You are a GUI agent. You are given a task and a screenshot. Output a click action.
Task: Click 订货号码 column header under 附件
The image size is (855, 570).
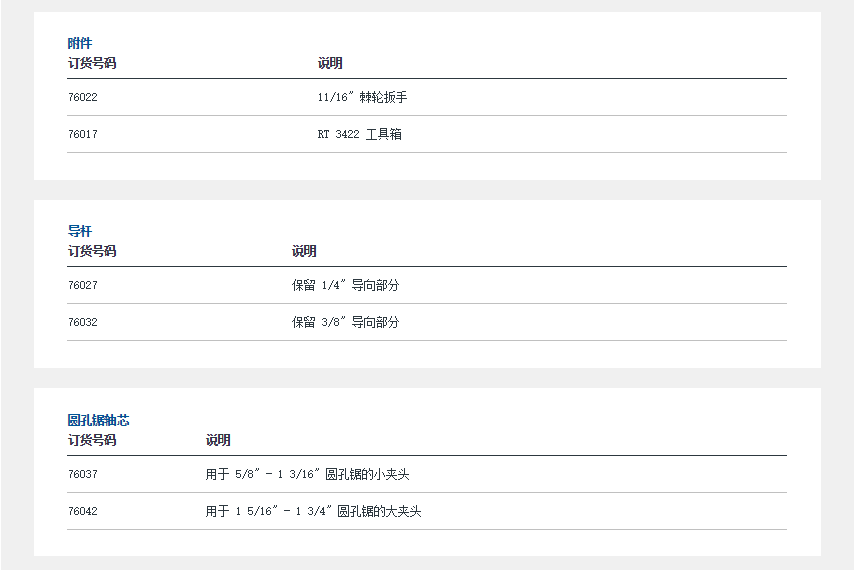(x=92, y=63)
